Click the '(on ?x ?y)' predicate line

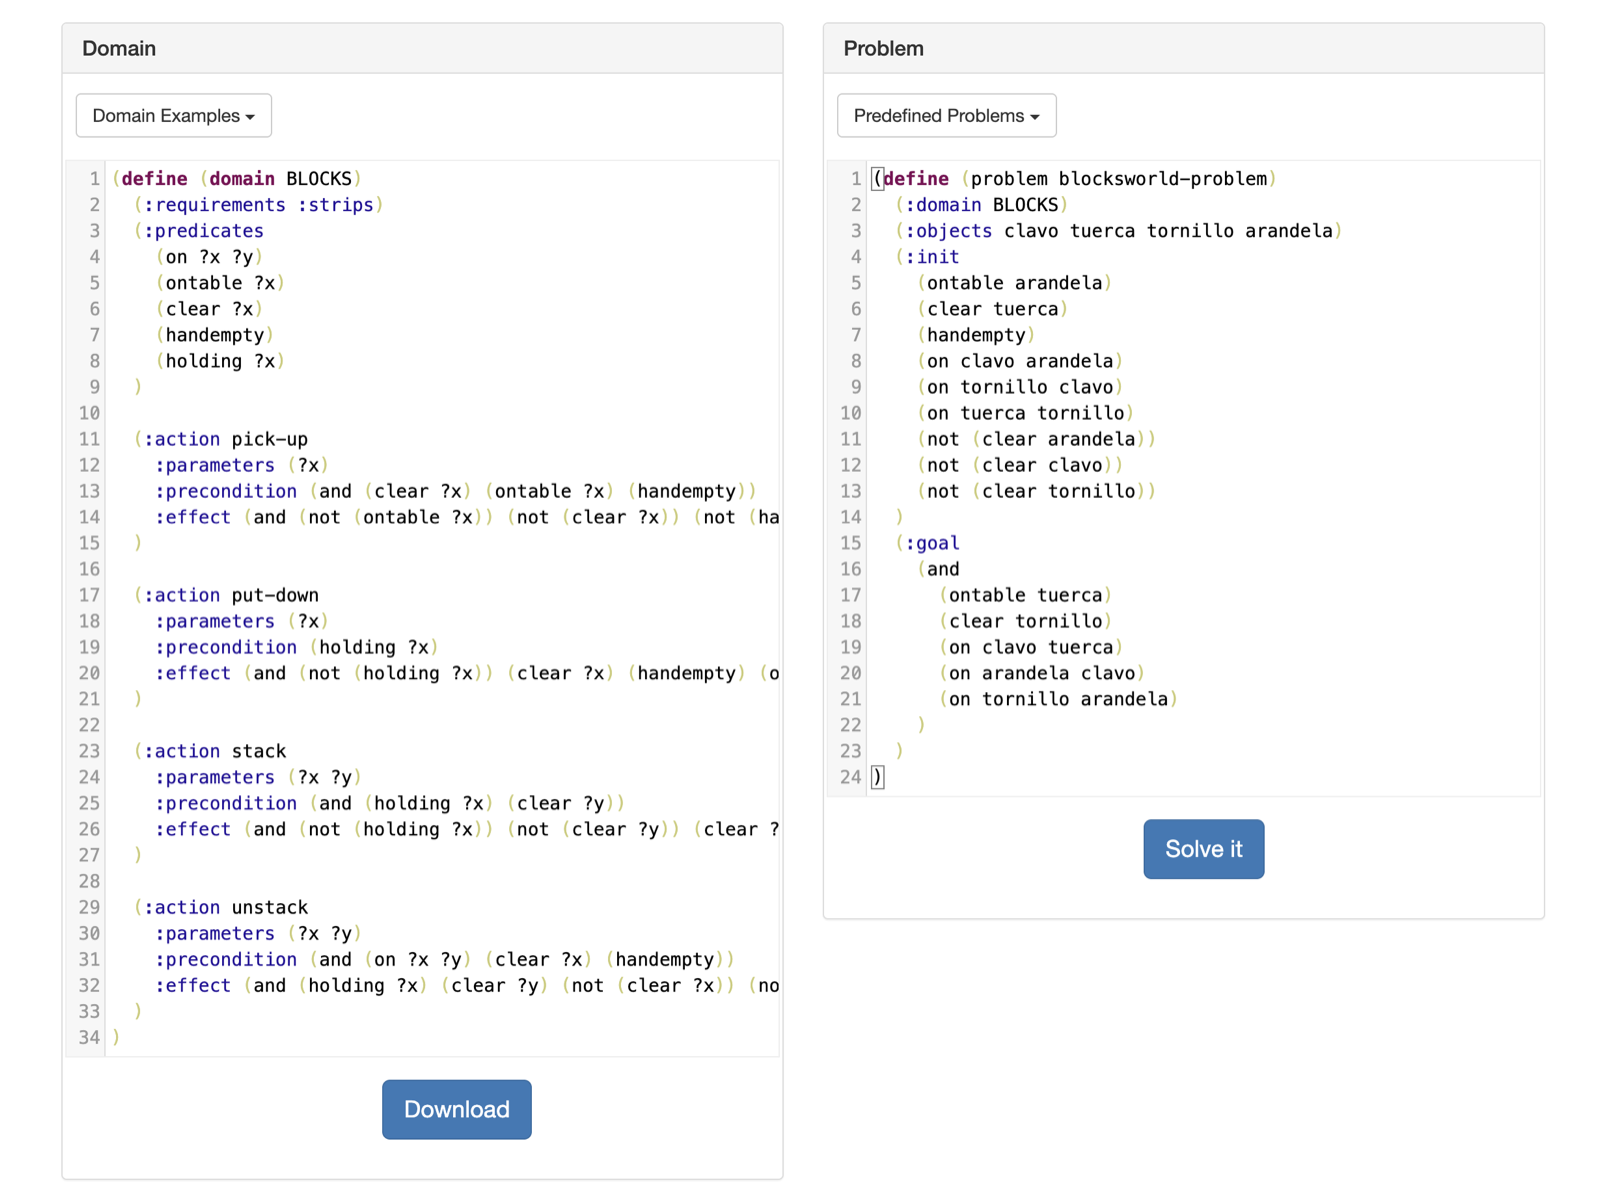pyautogui.click(x=210, y=257)
